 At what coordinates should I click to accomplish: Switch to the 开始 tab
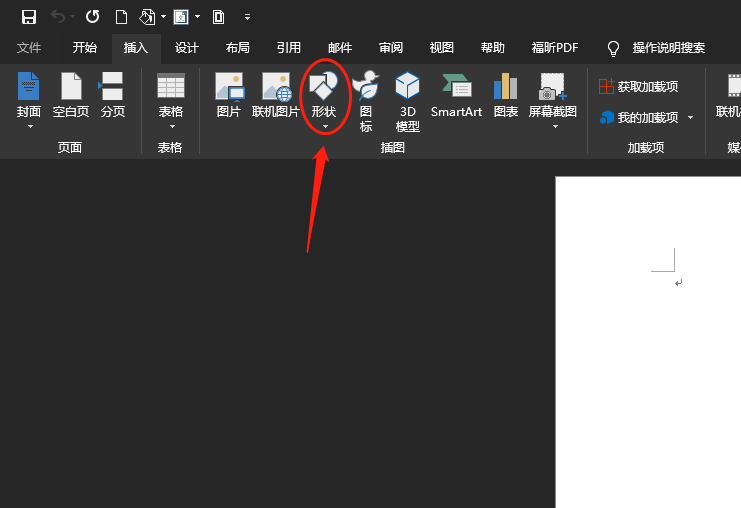click(x=85, y=48)
